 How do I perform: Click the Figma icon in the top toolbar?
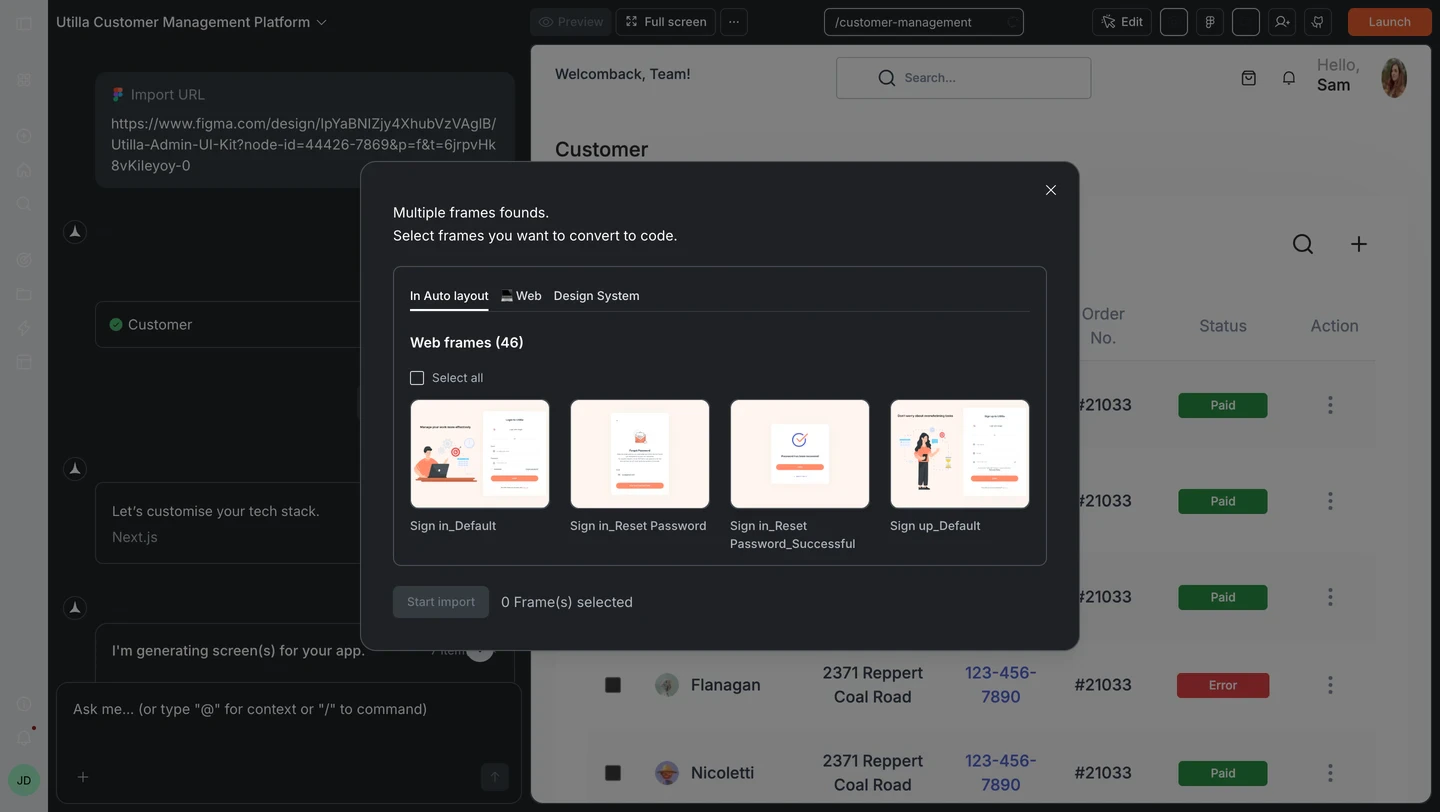(1209, 21)
